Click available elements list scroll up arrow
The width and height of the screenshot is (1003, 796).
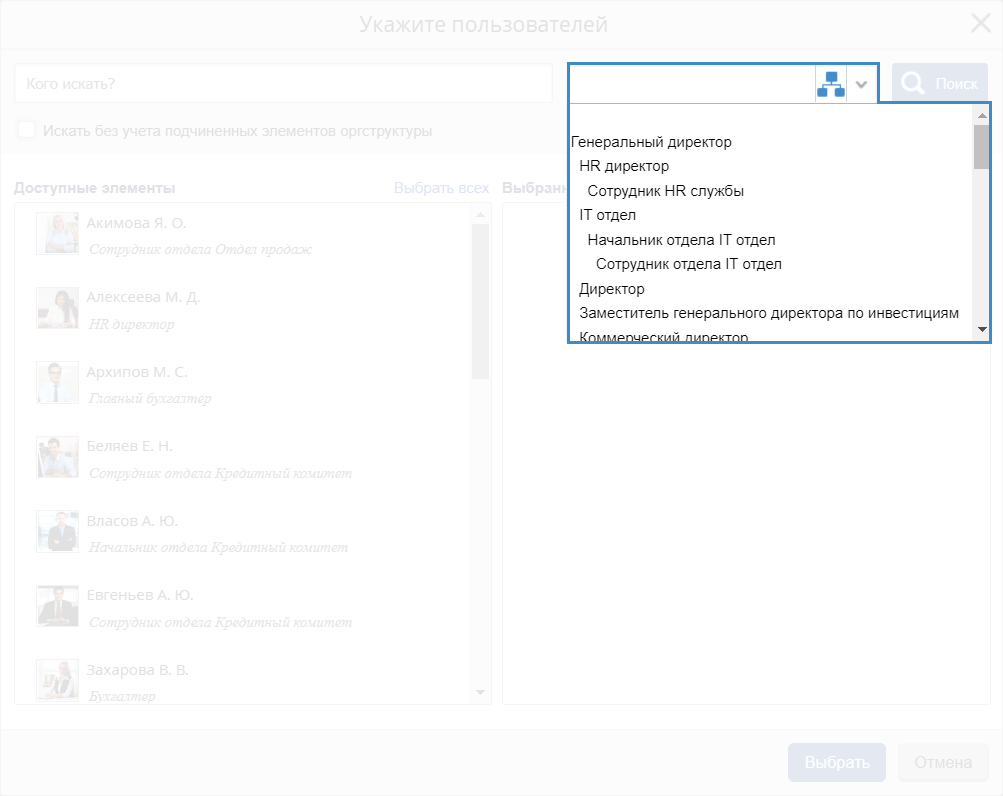(480, 215)
